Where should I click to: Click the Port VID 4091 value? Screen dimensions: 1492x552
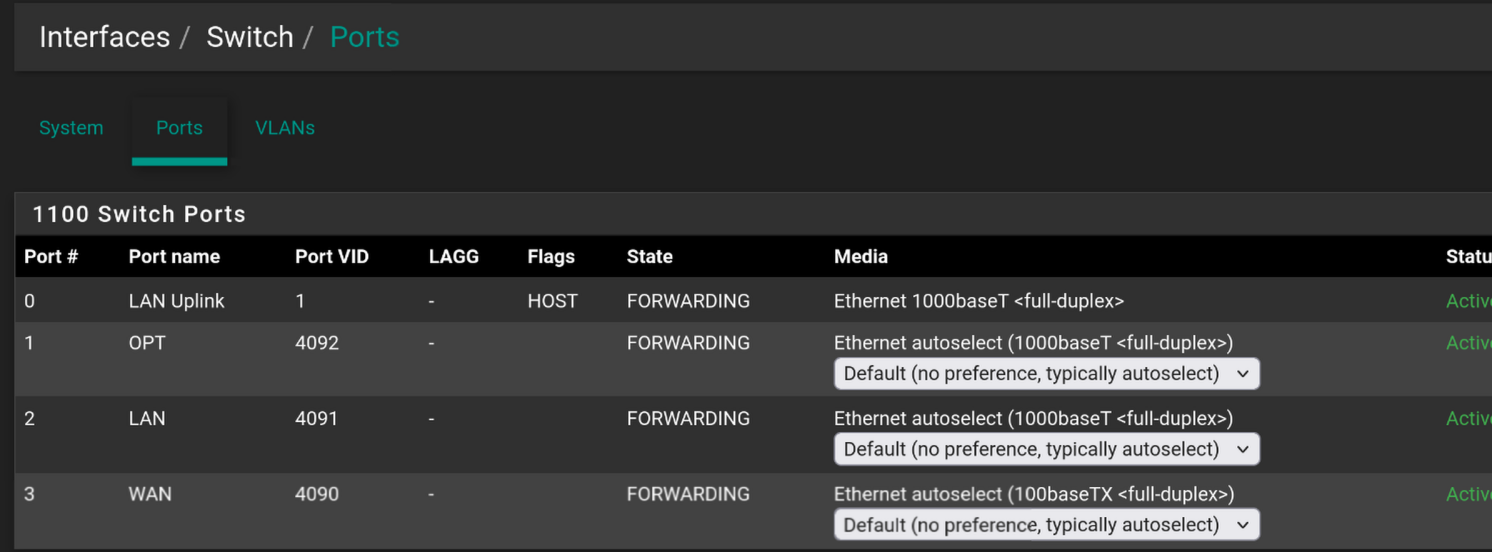[317, 418]
